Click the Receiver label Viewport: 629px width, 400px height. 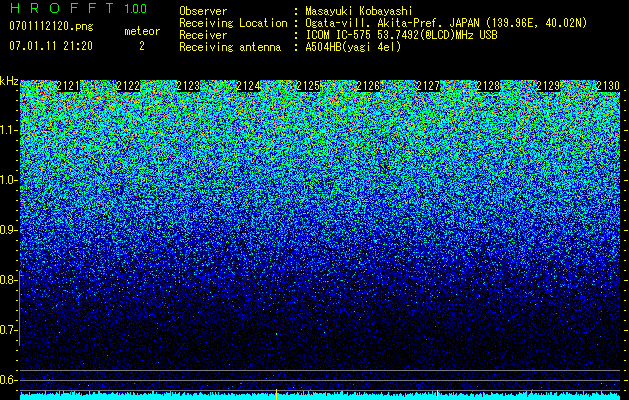203,35
